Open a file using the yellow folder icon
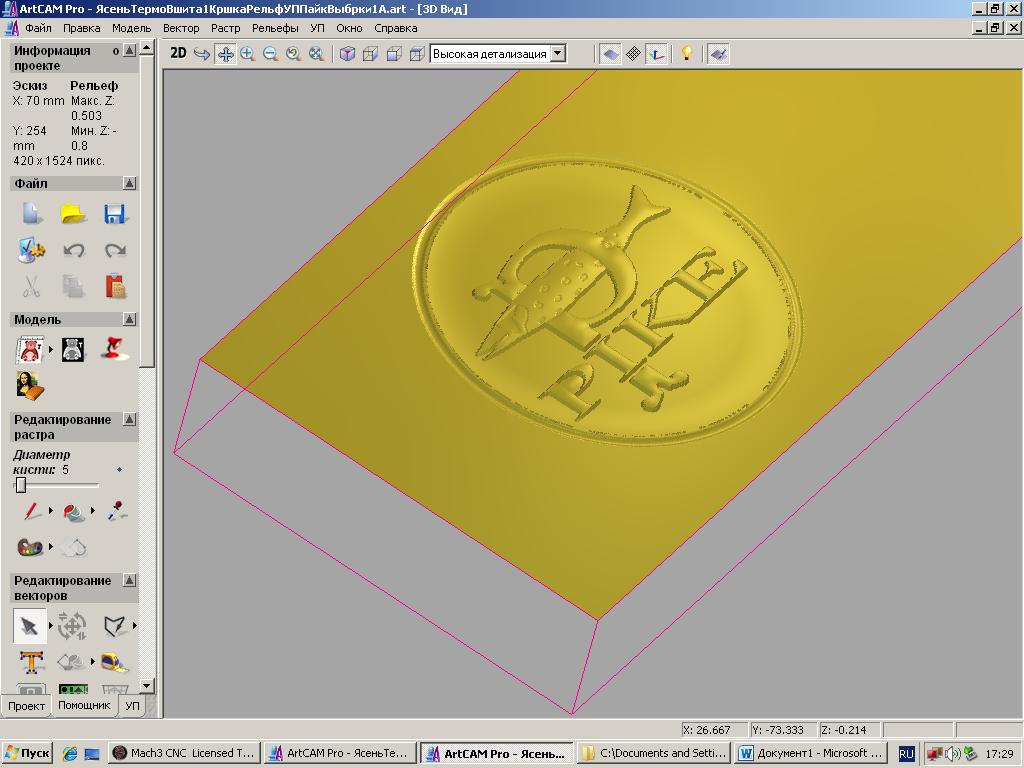This screenshot has width=1024, height=768. [x=73, y=214]
